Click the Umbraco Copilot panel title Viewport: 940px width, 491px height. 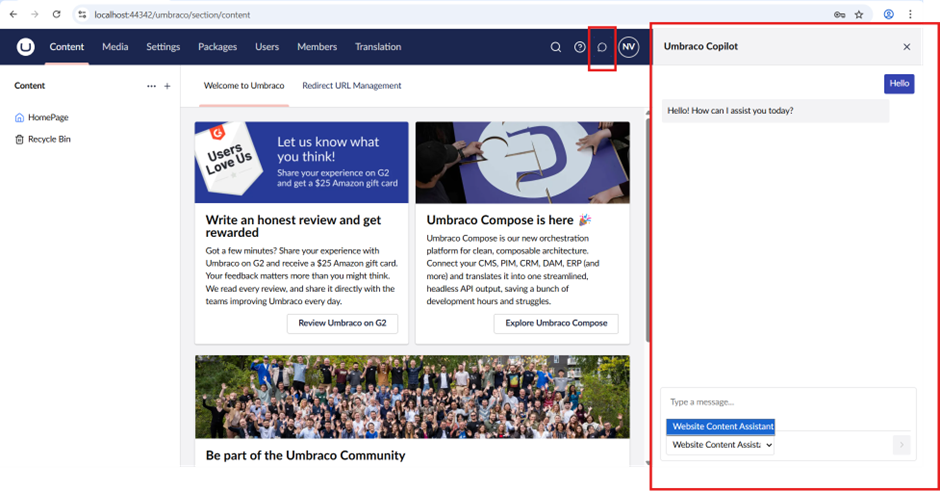(x=701, y=46)
